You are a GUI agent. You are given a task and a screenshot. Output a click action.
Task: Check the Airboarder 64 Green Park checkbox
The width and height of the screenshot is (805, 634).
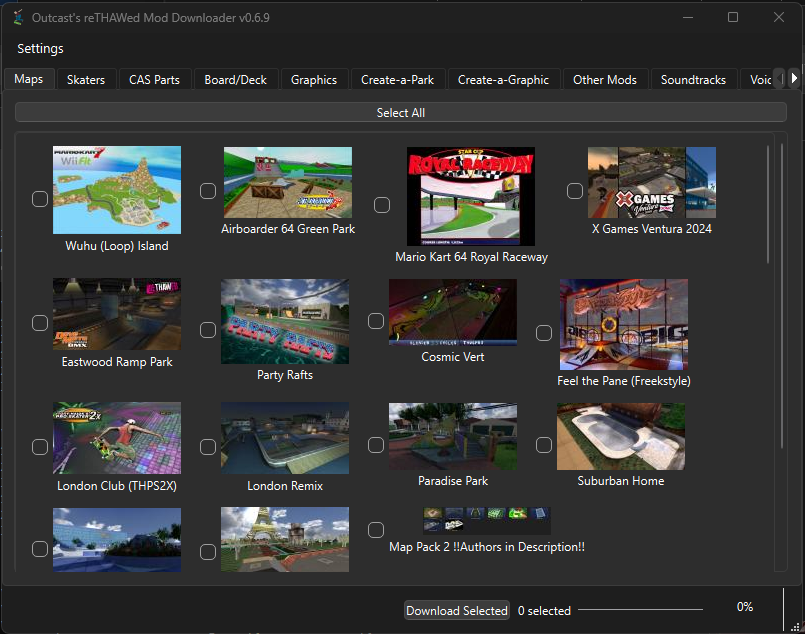(x=208, y=191)
